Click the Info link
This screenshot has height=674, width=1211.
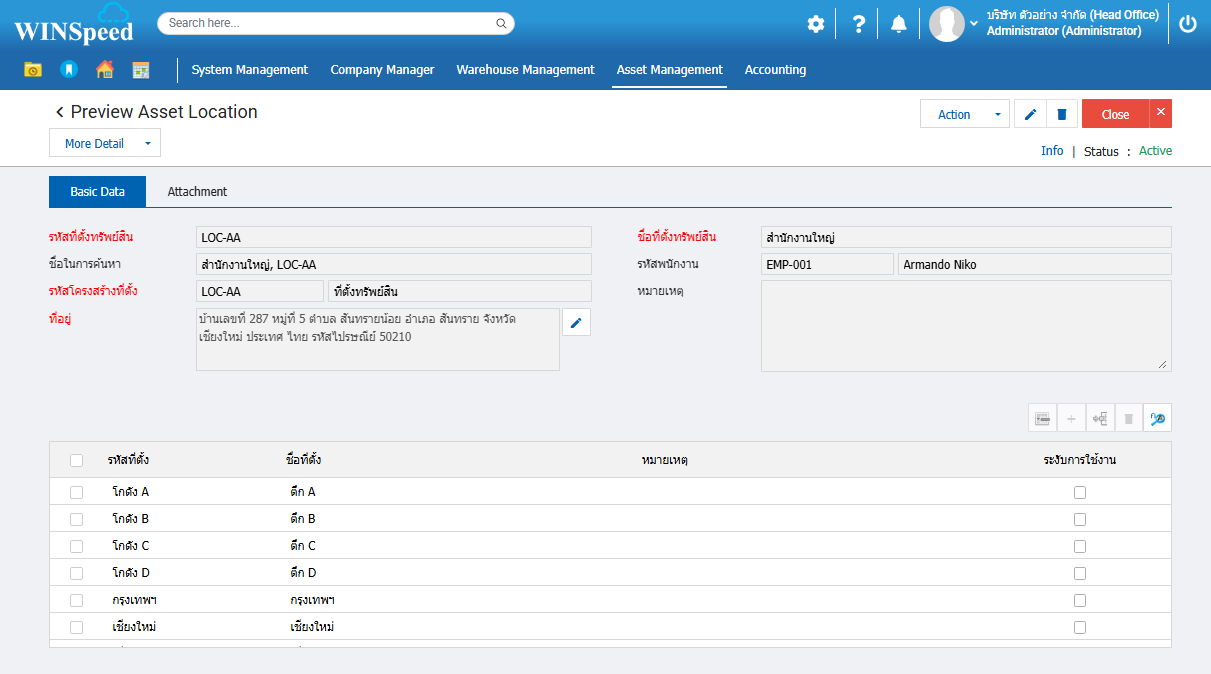1051,151
